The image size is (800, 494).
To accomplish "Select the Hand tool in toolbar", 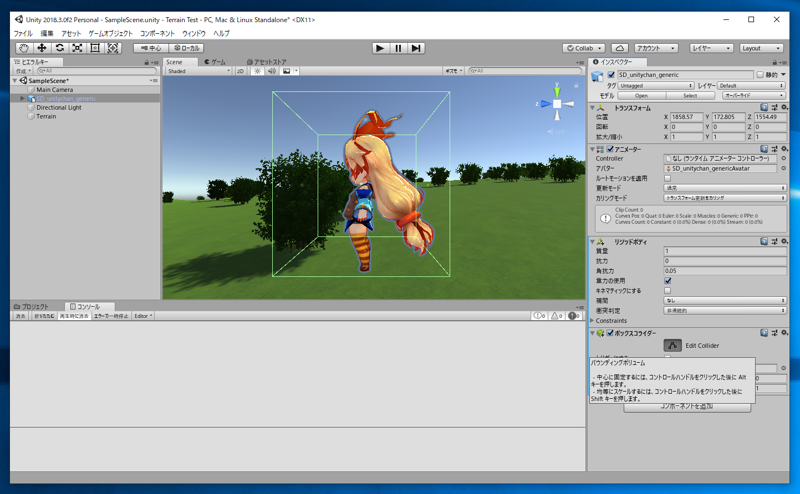I will tap(23, 48).
